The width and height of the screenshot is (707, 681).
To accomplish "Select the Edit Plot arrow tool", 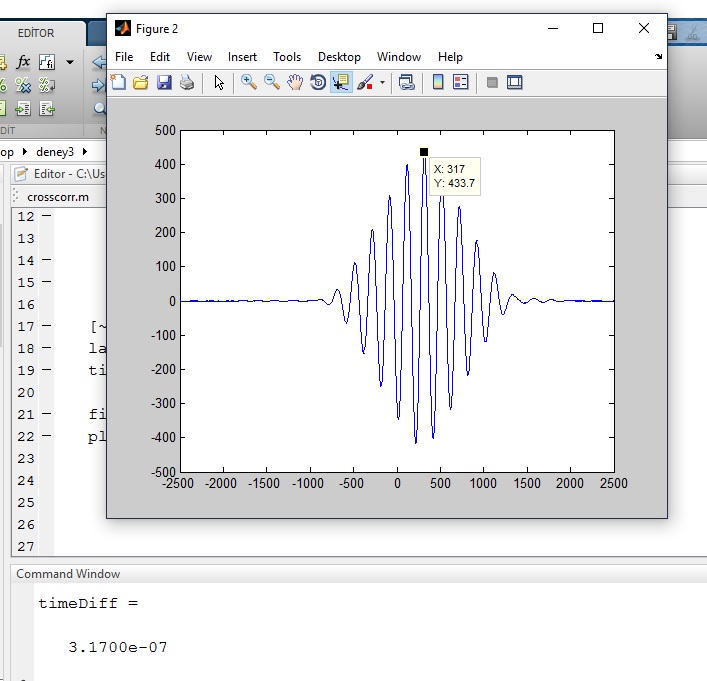I will click(219, 83).
